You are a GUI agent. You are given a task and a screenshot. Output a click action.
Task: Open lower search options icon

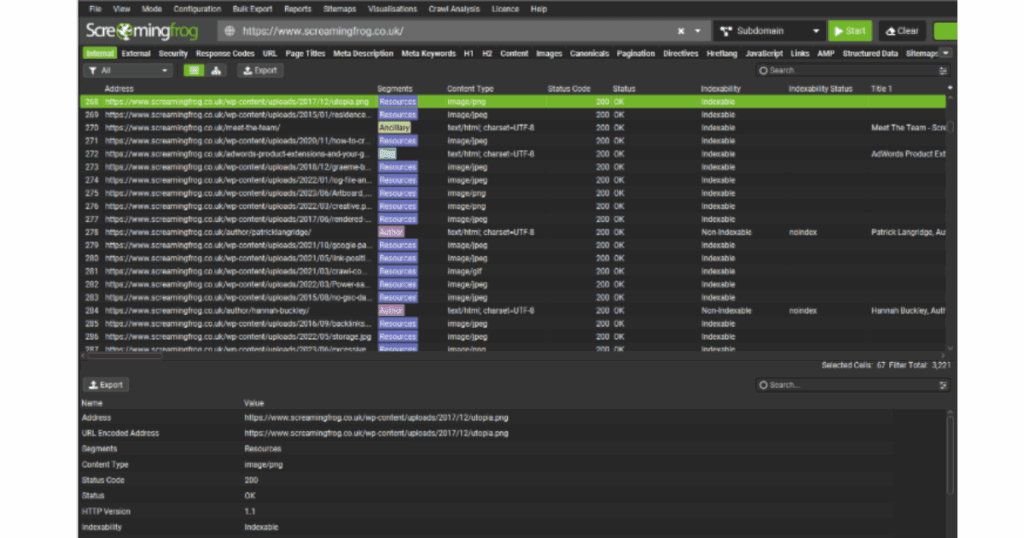coord(943,385)
